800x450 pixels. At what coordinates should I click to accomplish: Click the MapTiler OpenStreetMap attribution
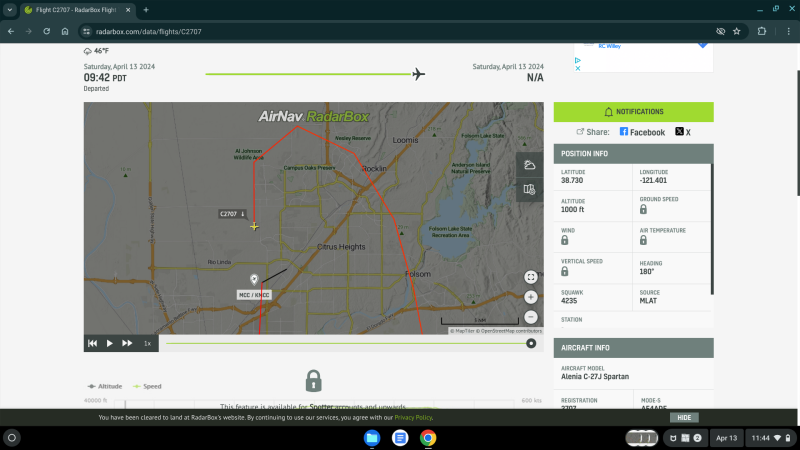coord(496,331)
